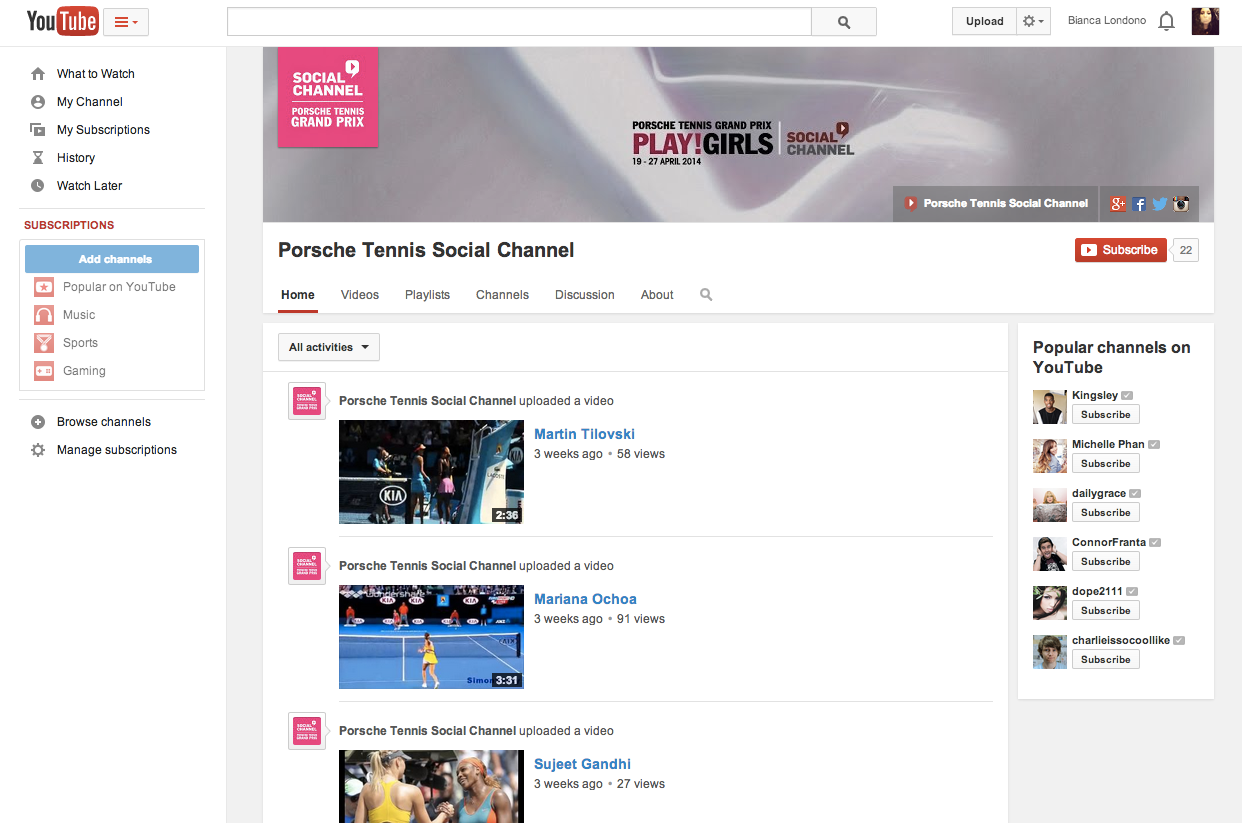This screenshot has width=1242, height=823.
Task: Click channel icon beside Martin Tilovski upload
Action: [x=306, y=401]
